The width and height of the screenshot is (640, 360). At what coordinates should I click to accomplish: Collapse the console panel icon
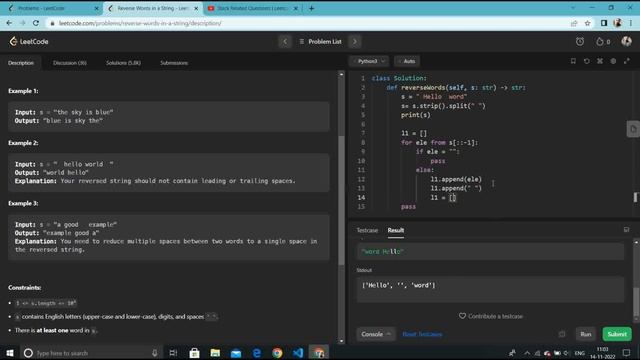(627, 230)
